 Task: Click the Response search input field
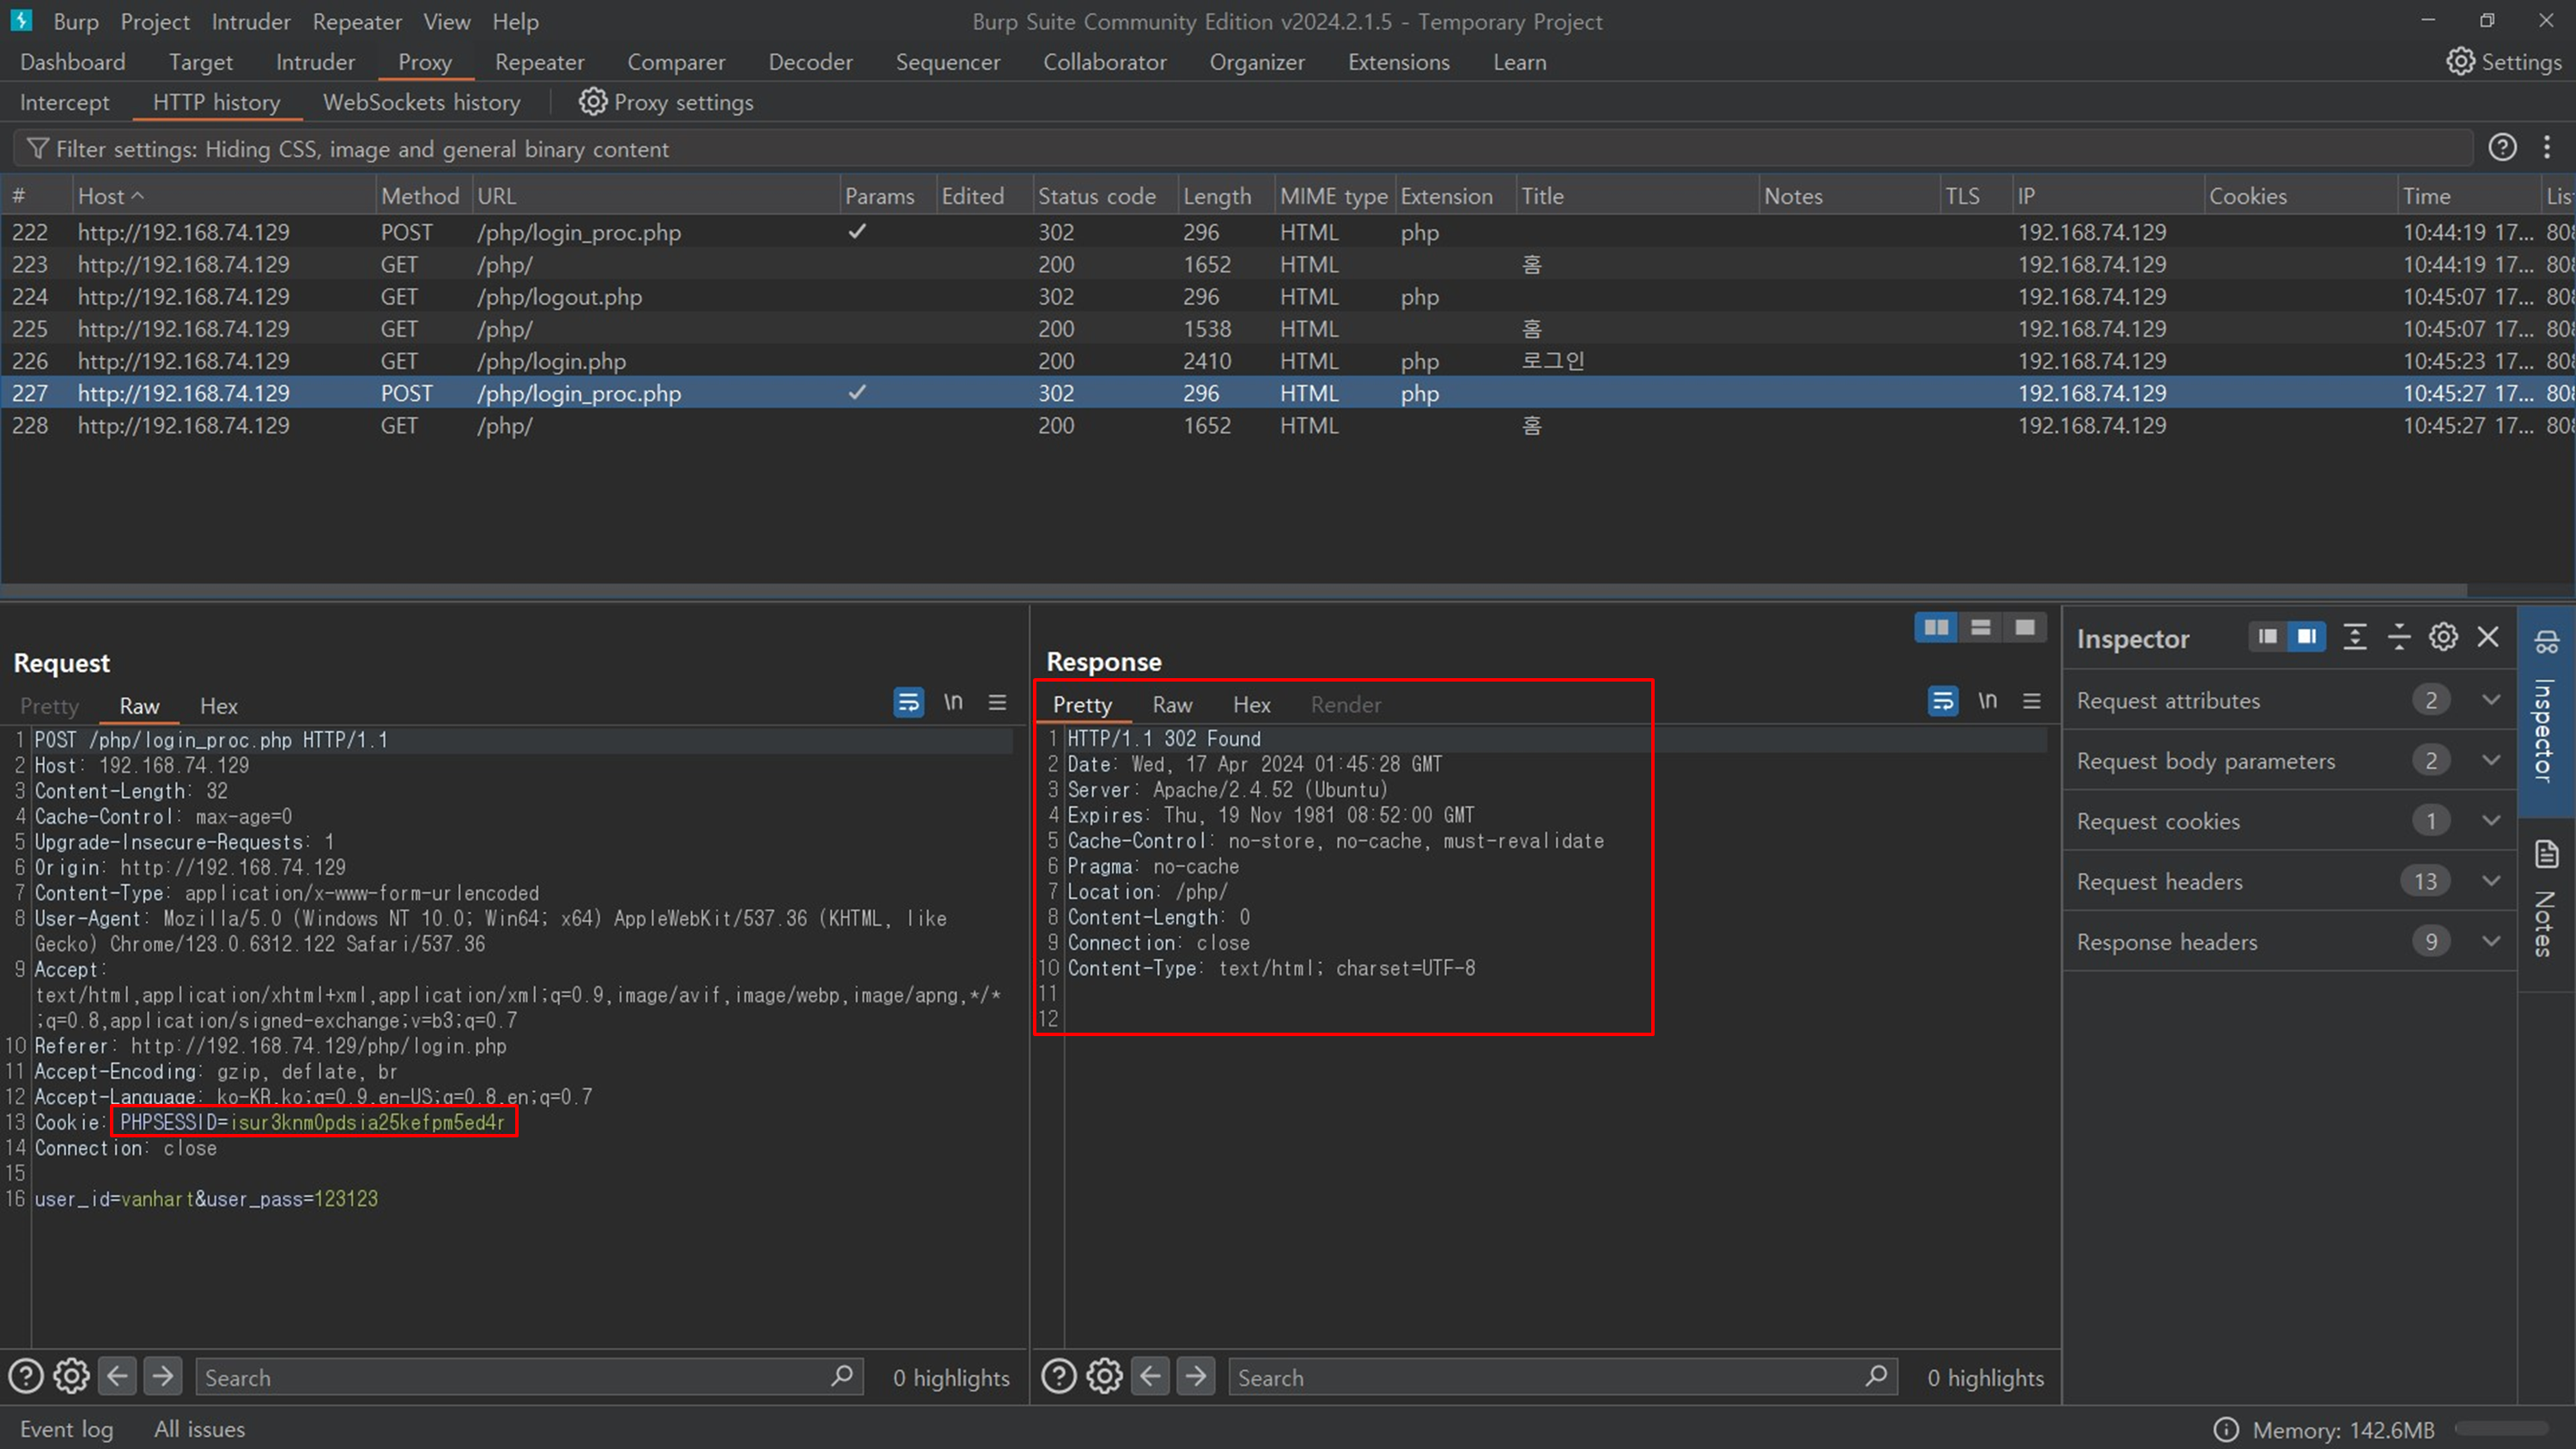tap(1545, 1378)
